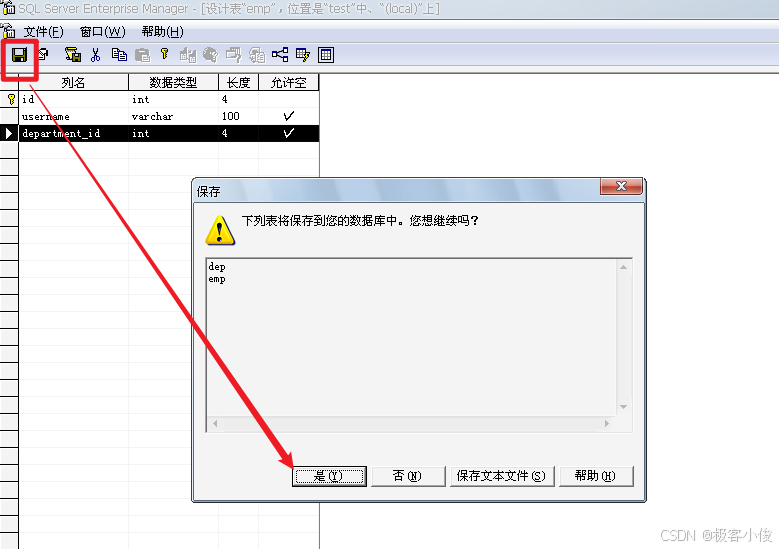Click 是(Y) to confirm saving
Image resolution: width=779 pixels, height=549 pixels.
pos(329,476)
